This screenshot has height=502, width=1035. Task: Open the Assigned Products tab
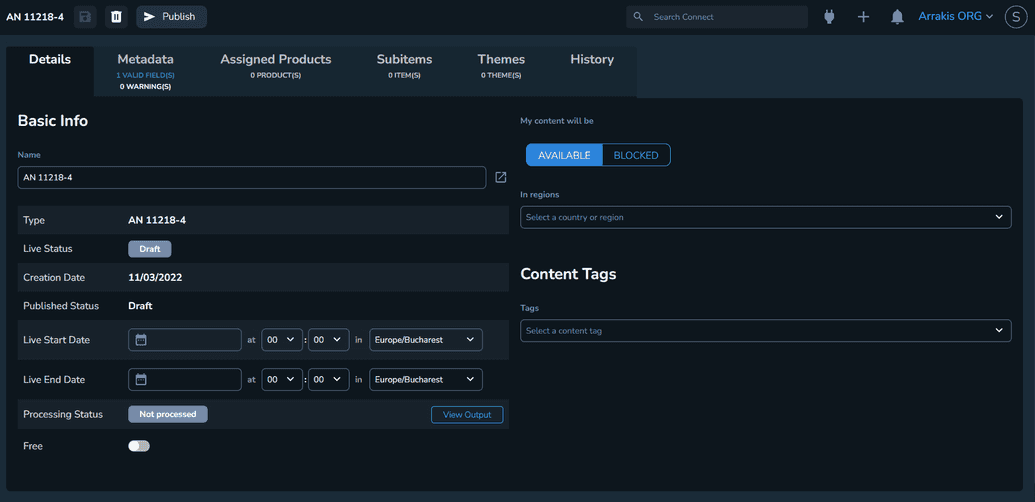276,66
